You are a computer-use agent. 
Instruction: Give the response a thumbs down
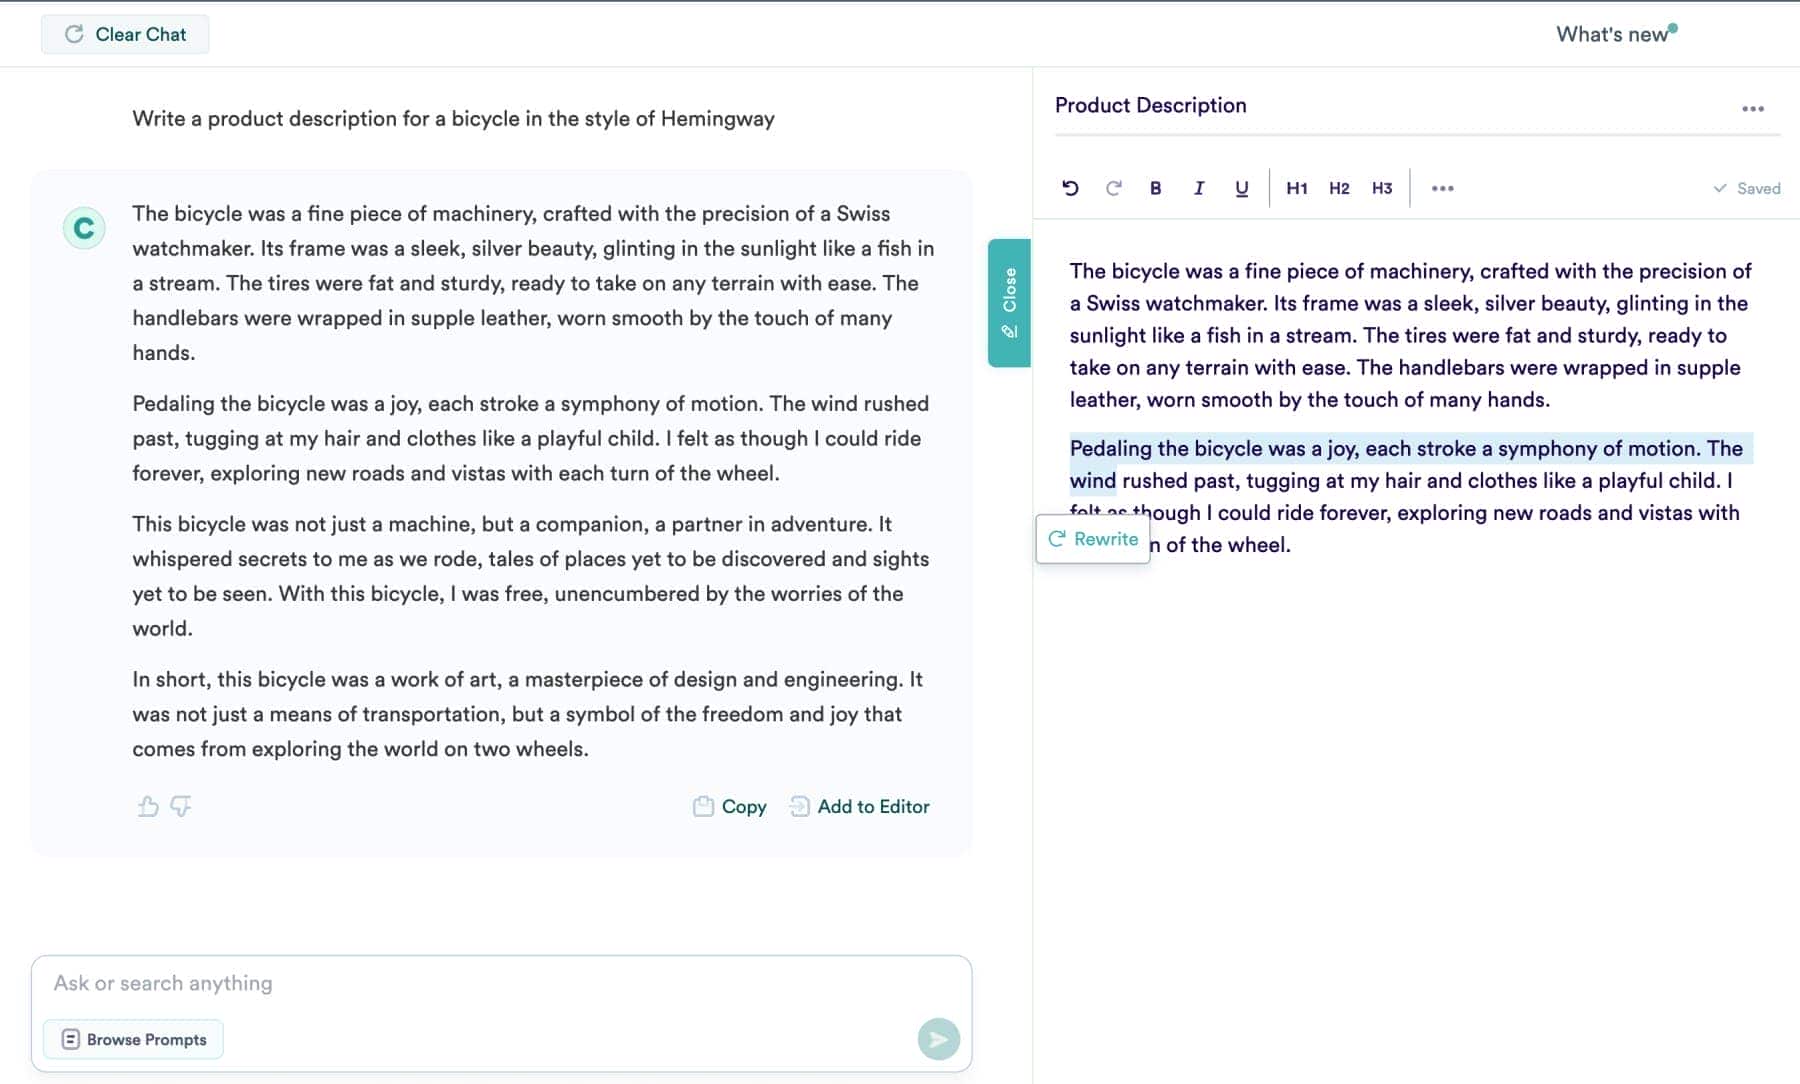[x=181, y=807]
